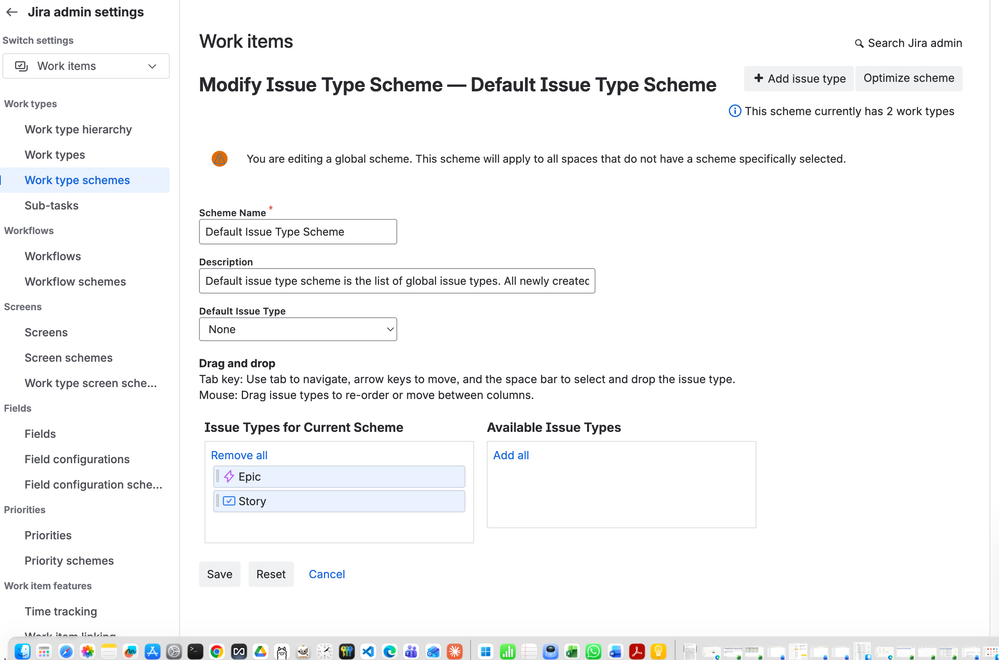Viewport: 999px width, 660px height.
Task: Open Work type screen schemes item
Action: pos(90,384)
